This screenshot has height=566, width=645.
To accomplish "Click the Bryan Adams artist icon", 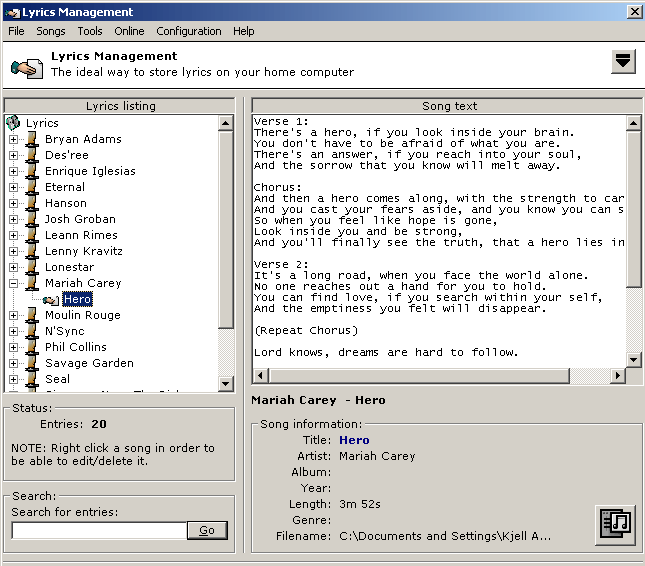I will tap(32, 139).
